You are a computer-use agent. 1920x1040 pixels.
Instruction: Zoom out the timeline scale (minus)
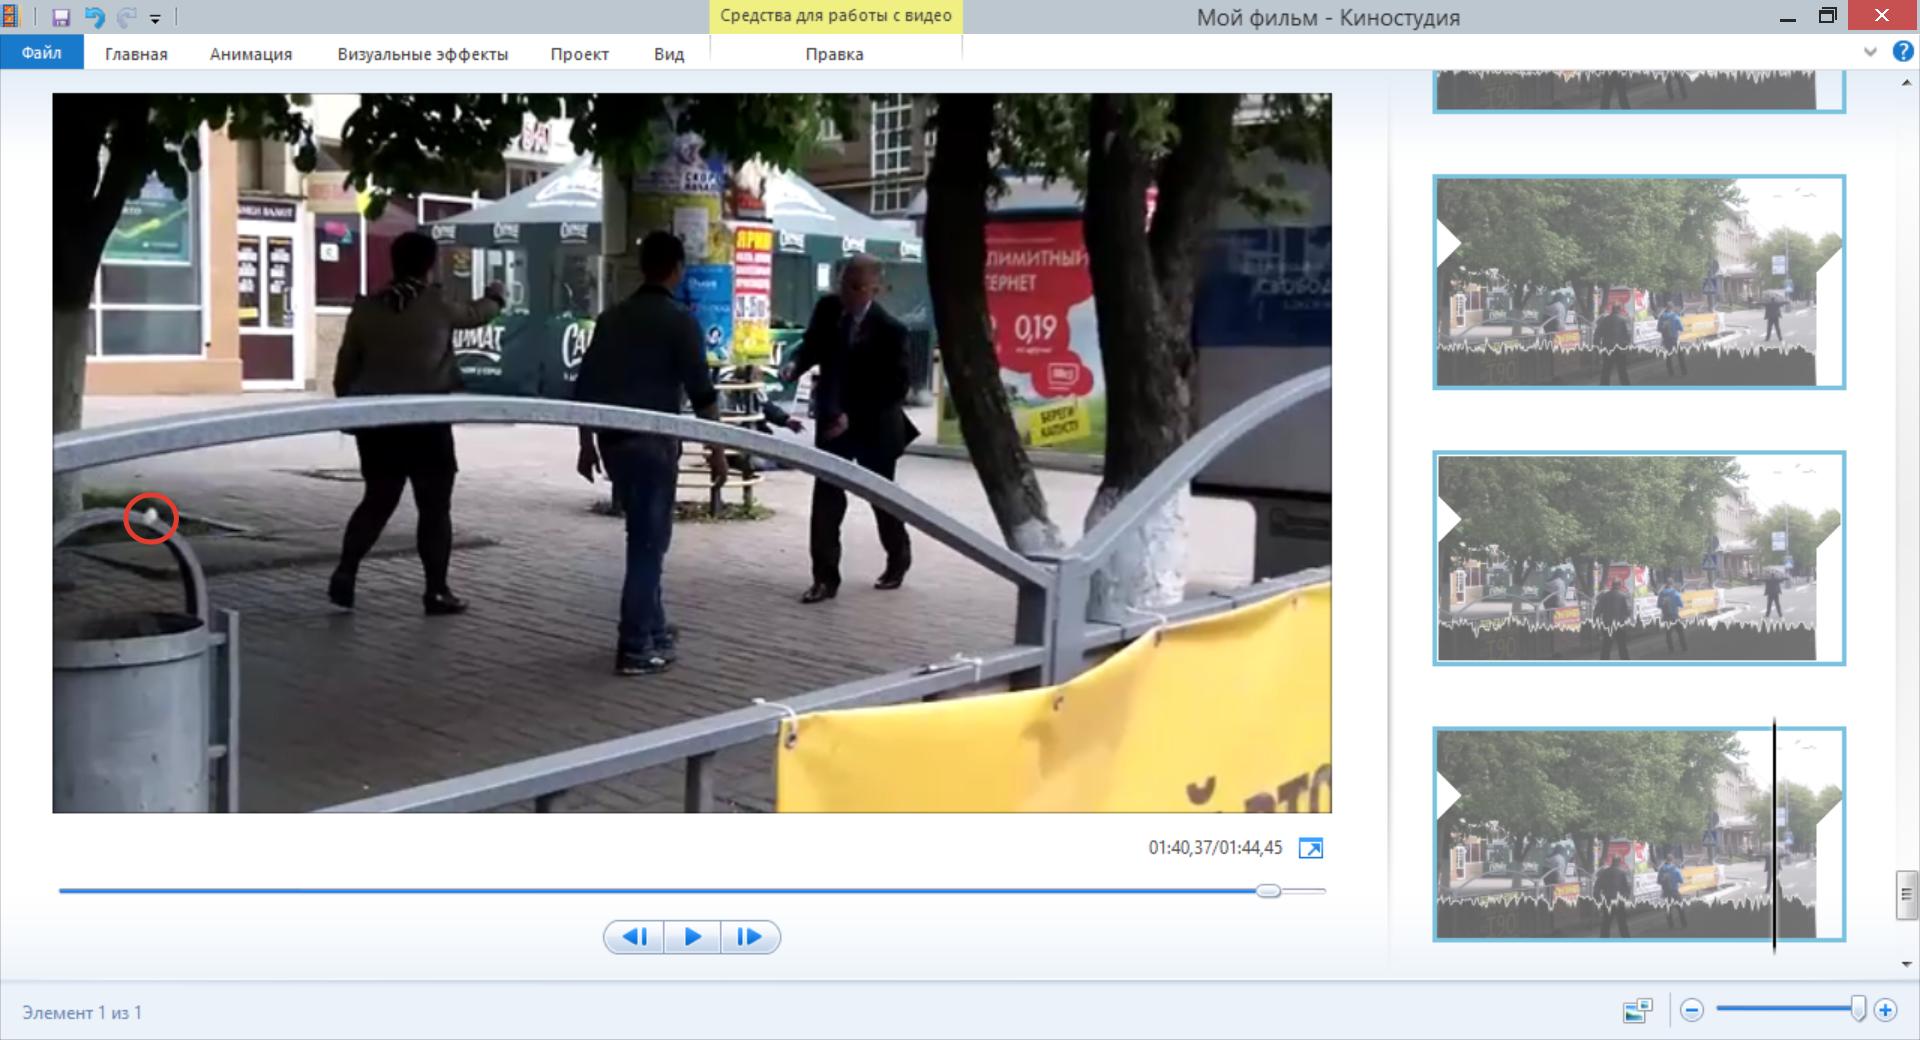pyautogui.click(x=1692, y=1010)
